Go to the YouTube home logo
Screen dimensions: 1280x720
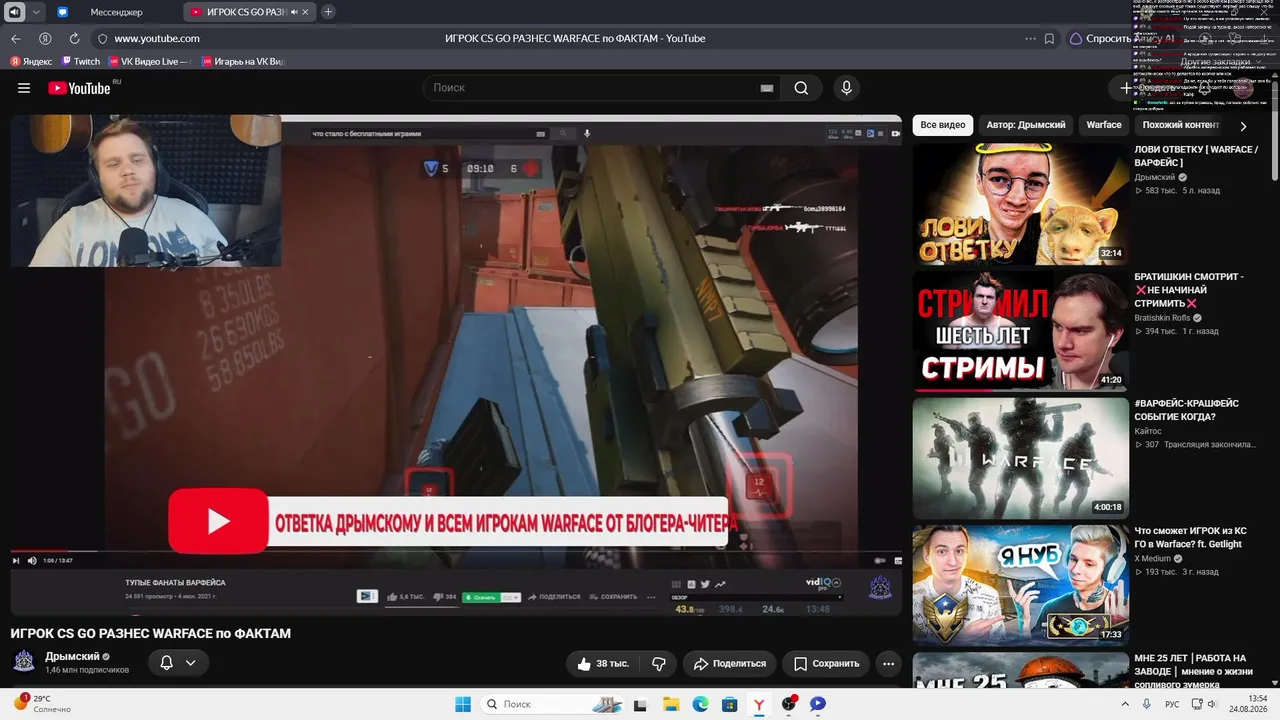[x=79, y=88]
